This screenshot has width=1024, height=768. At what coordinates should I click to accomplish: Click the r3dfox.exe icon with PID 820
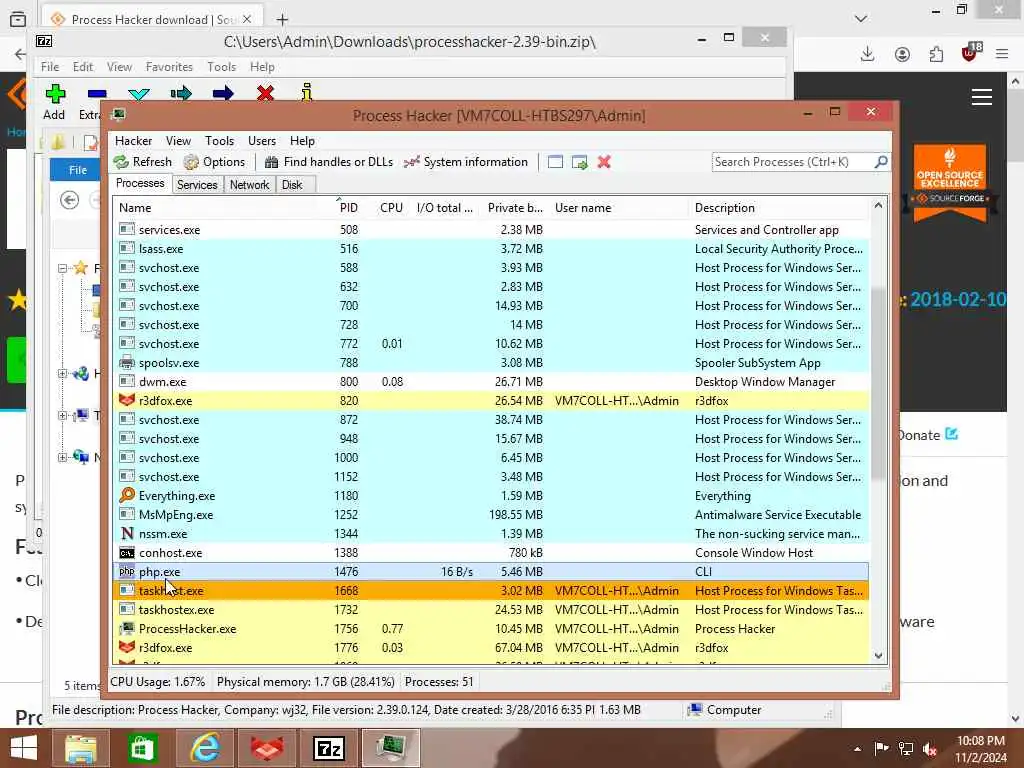127,400
